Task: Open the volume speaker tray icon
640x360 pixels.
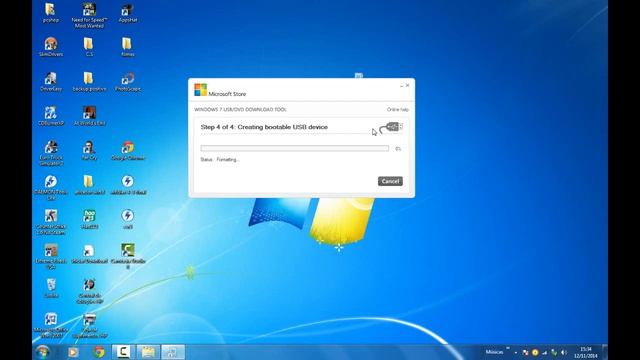Action: (x=564, y=352)
